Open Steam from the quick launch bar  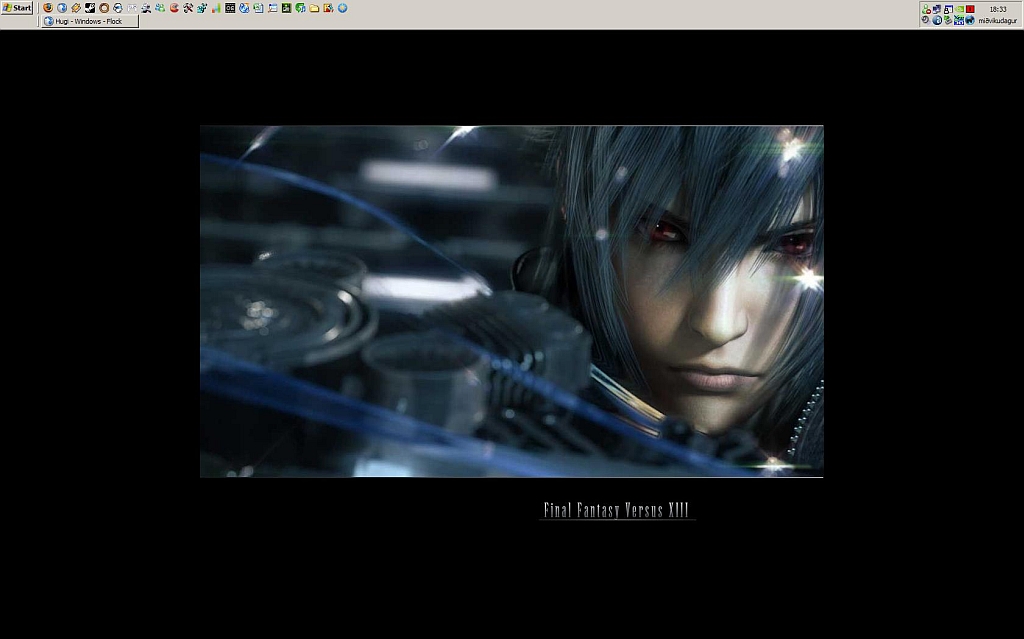coord(90,8)
